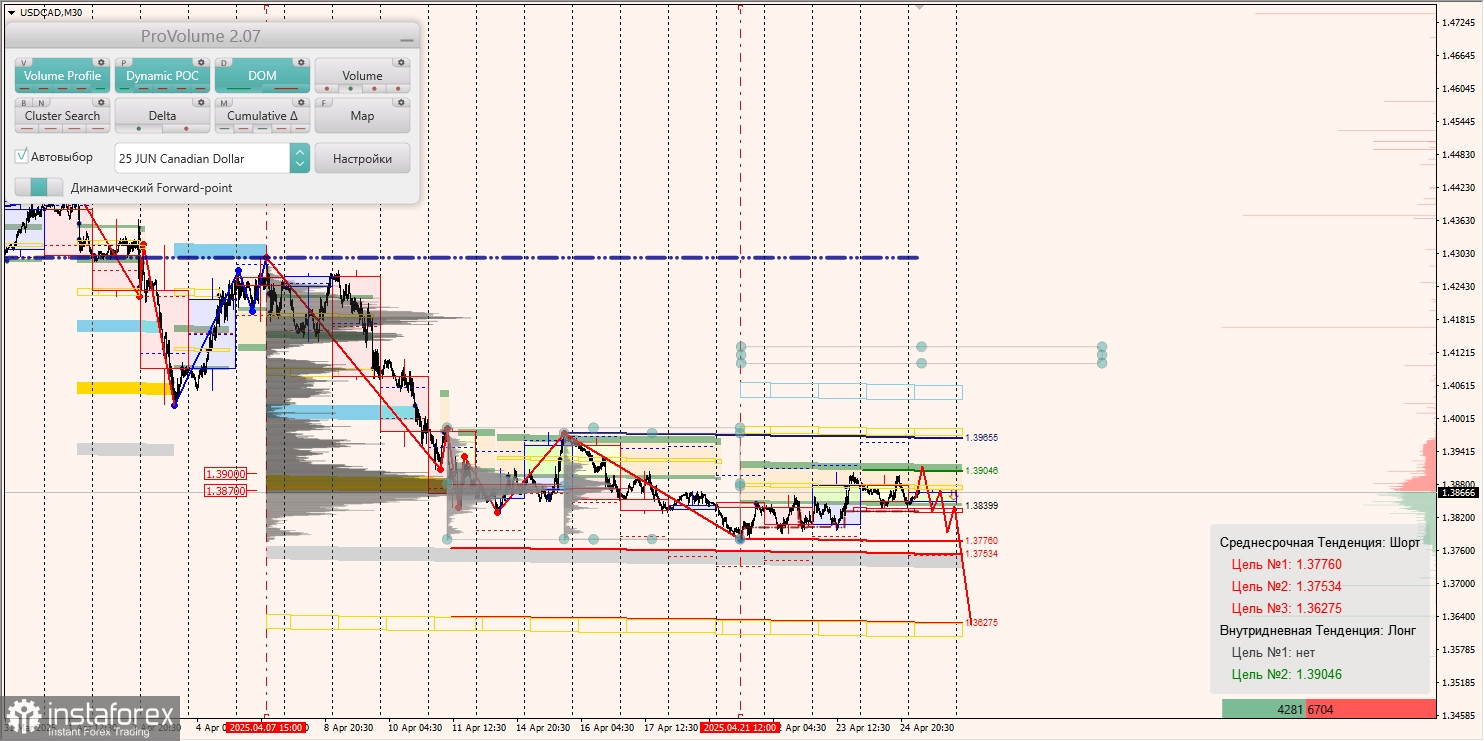This screenshot has width=1484, height=741.
Task: Open Cluster Search gear settings
Action: 101,102
